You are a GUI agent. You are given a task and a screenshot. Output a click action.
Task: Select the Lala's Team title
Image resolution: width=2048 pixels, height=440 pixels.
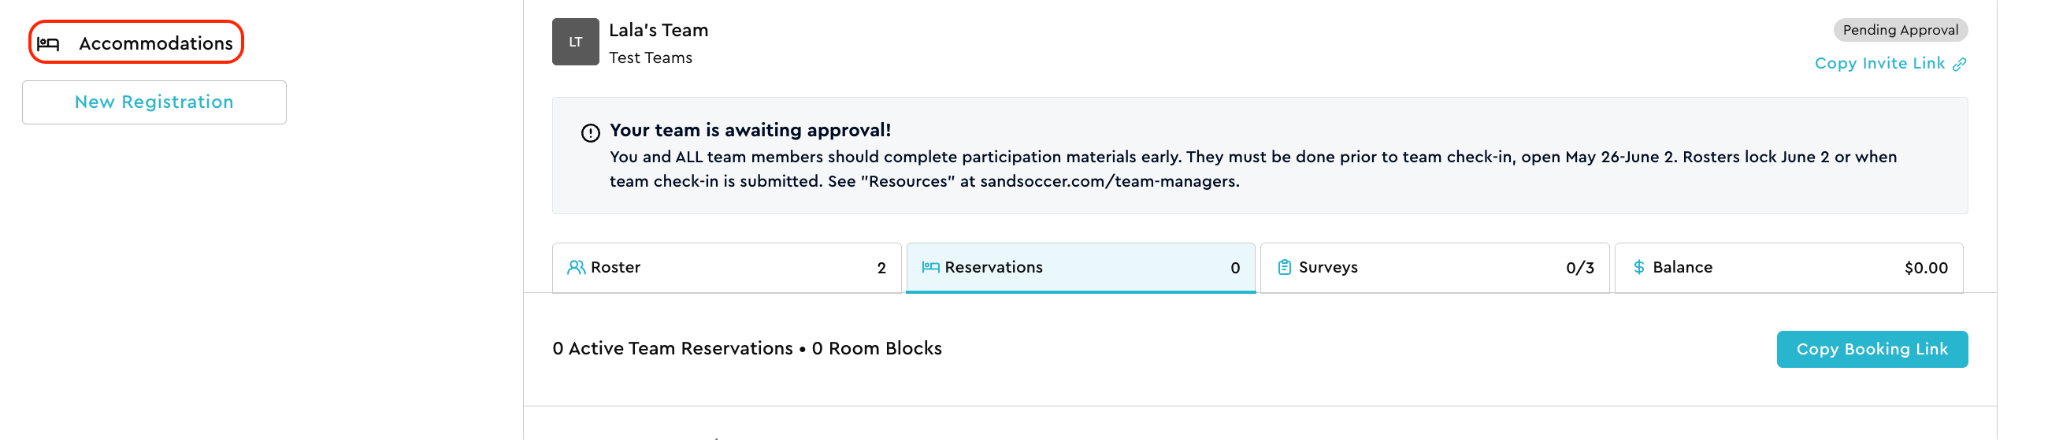point(658,30)
